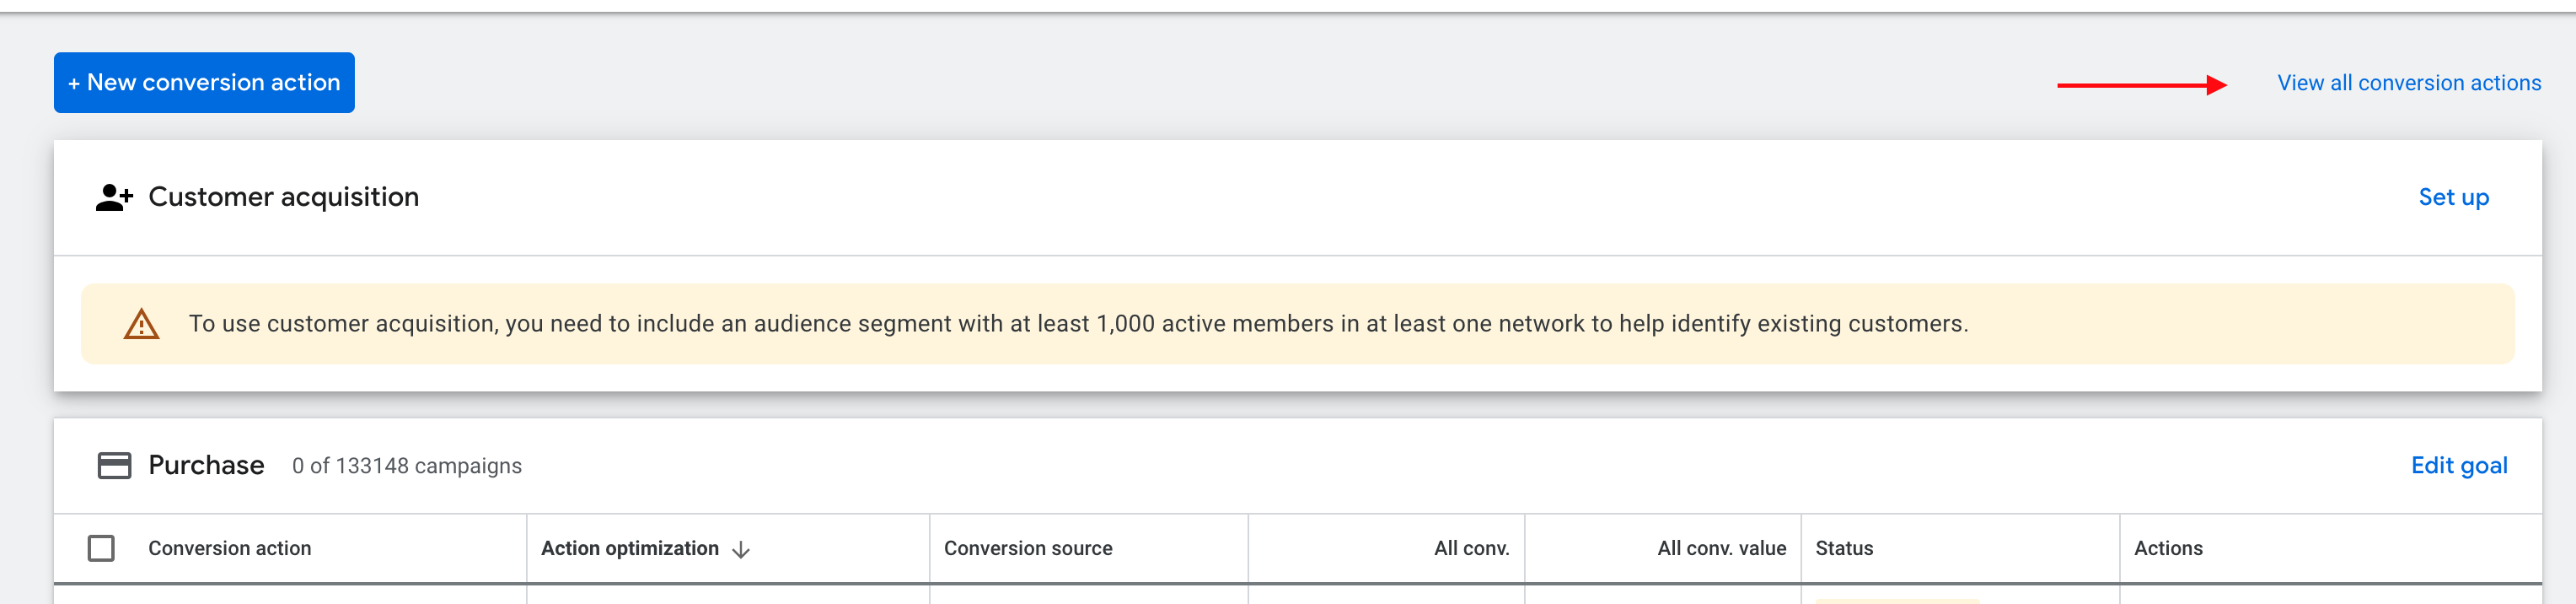Image resolution: width=2576 pixels, height=604 pixels.
Task: Click the 0 of 133148 campaigns text
Action: click(406, 466)
